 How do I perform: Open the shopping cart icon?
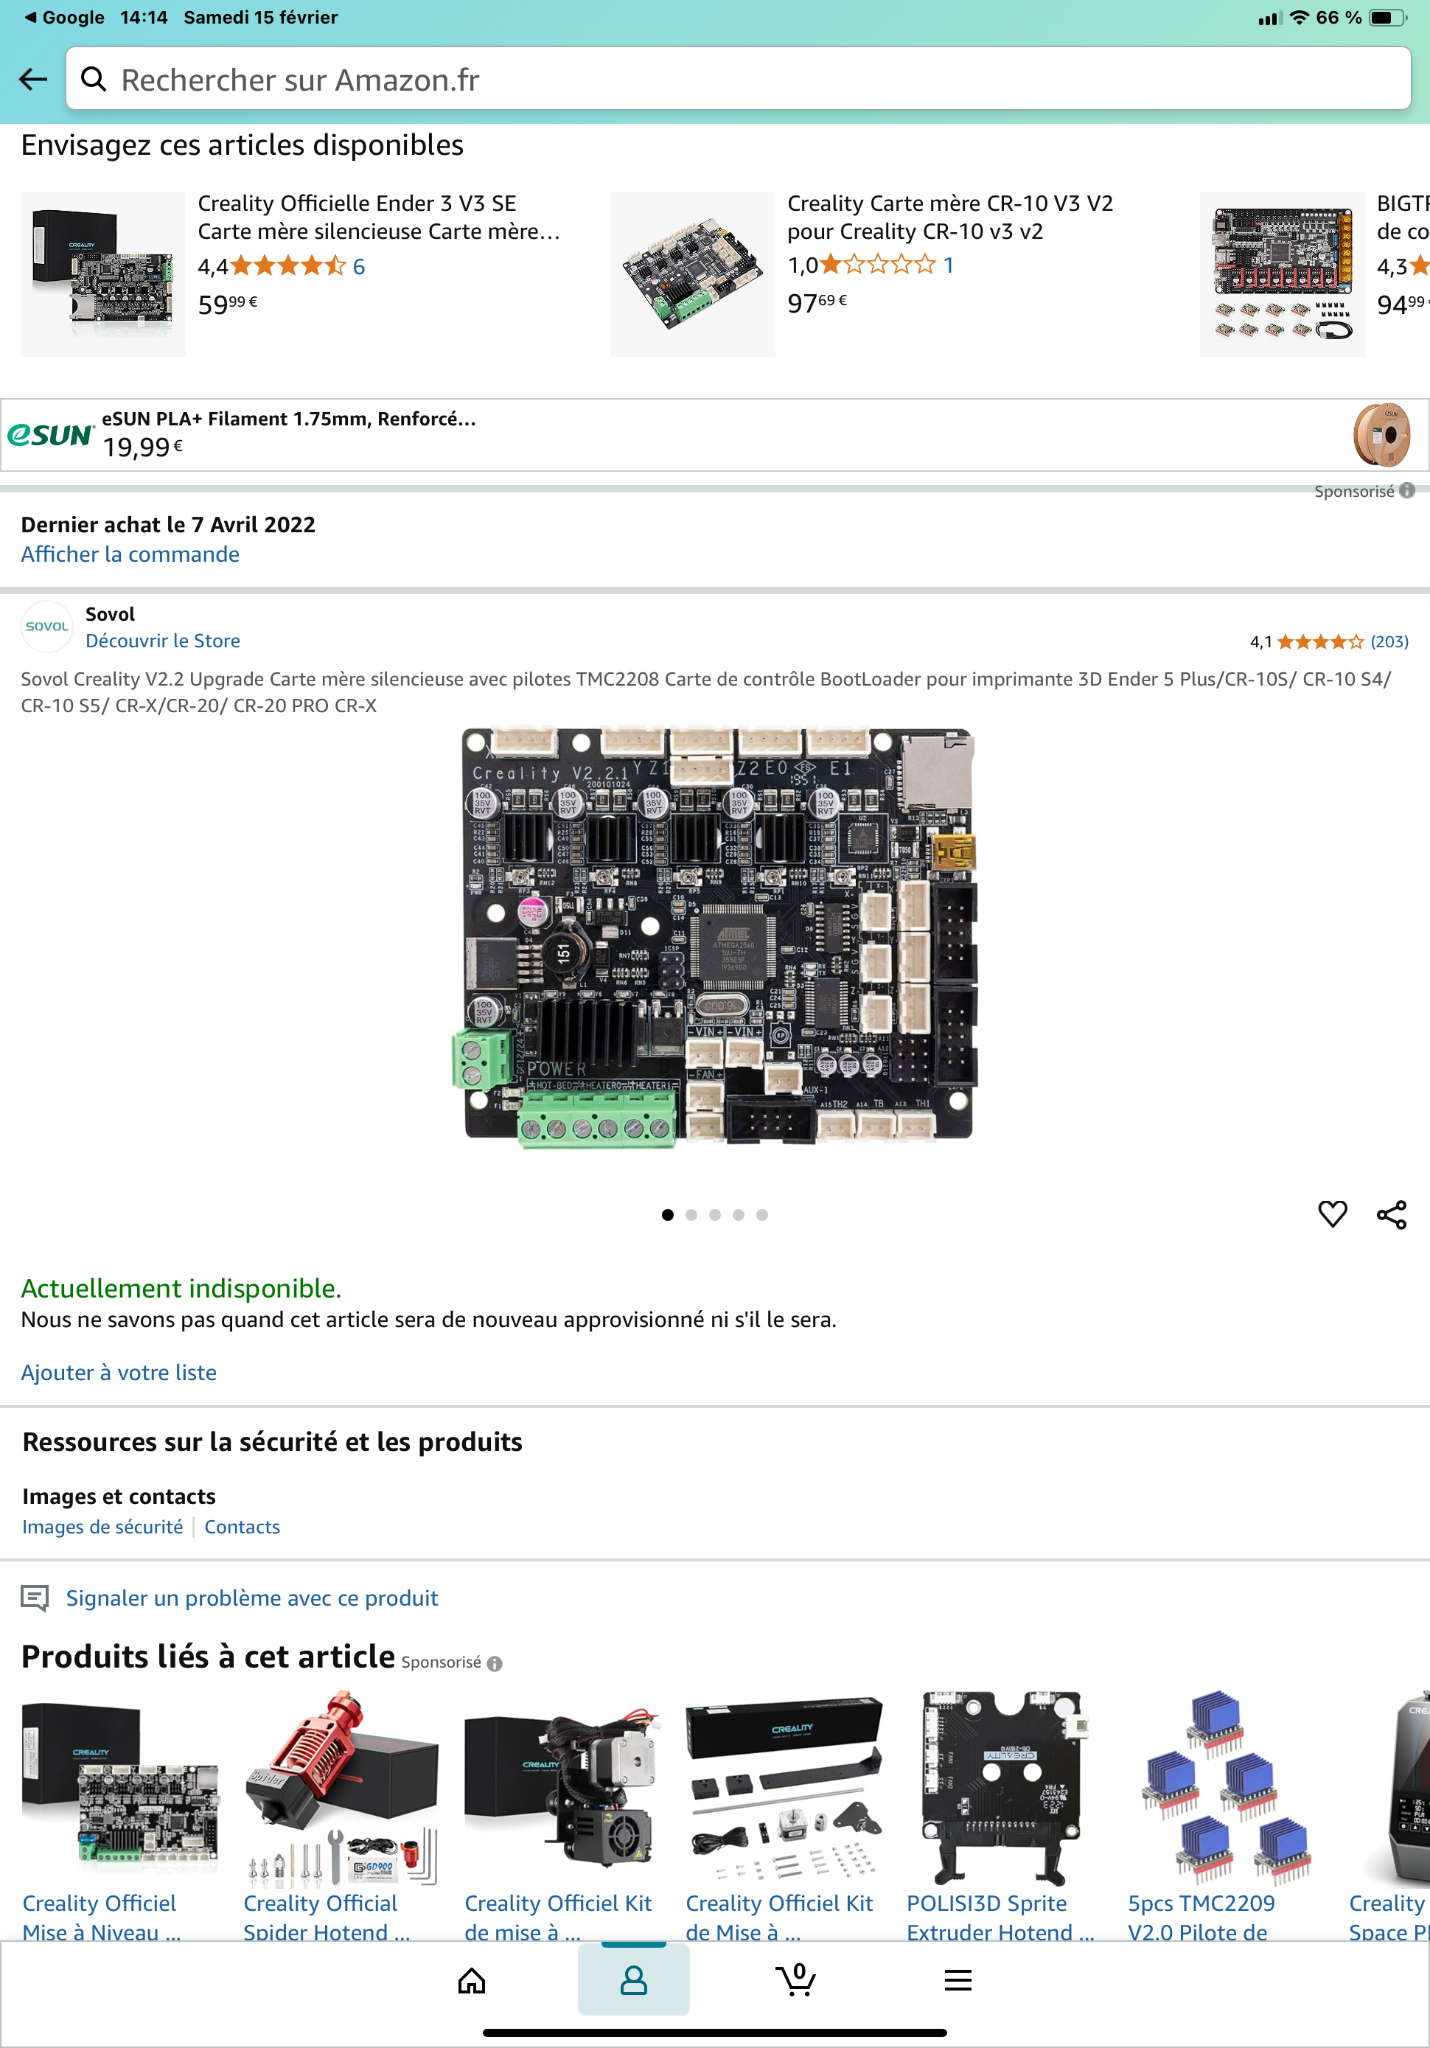[796, 1980]
